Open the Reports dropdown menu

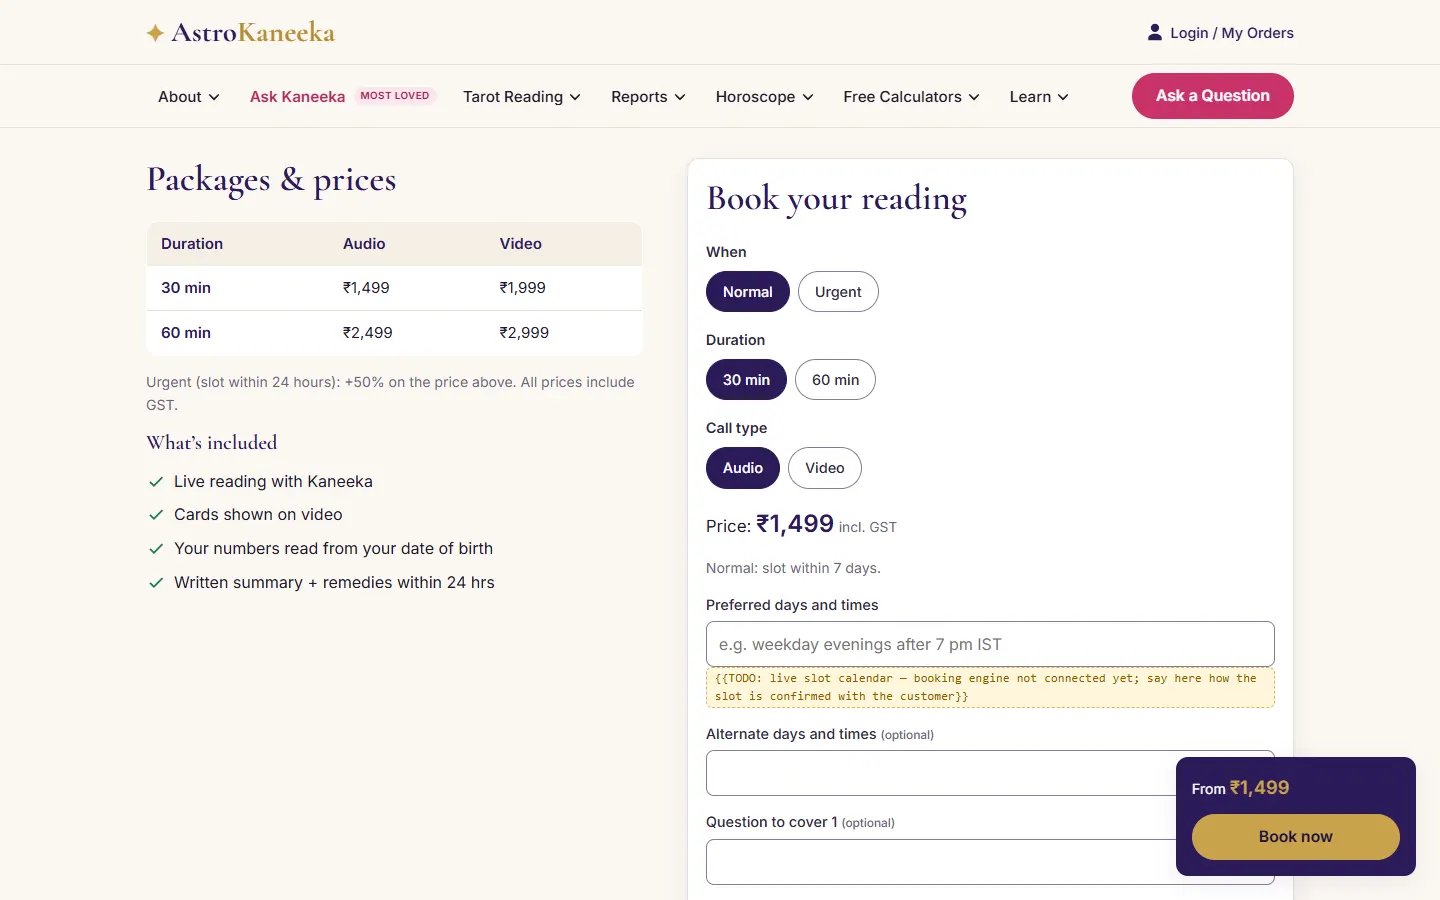(648, 97)
